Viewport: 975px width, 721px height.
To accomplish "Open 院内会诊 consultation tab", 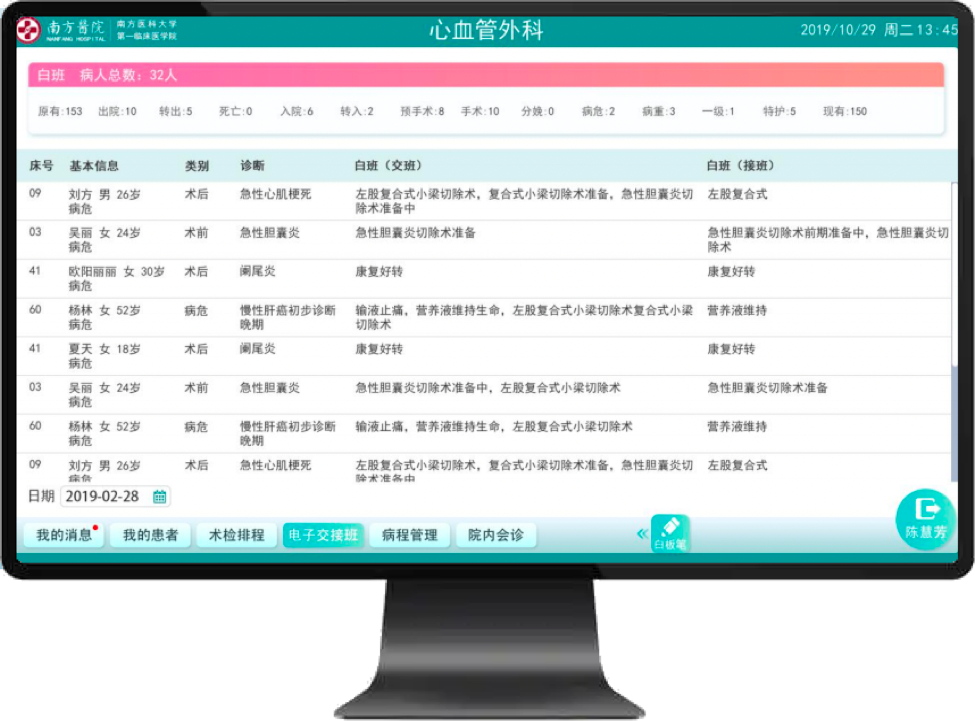I will 496,535.
